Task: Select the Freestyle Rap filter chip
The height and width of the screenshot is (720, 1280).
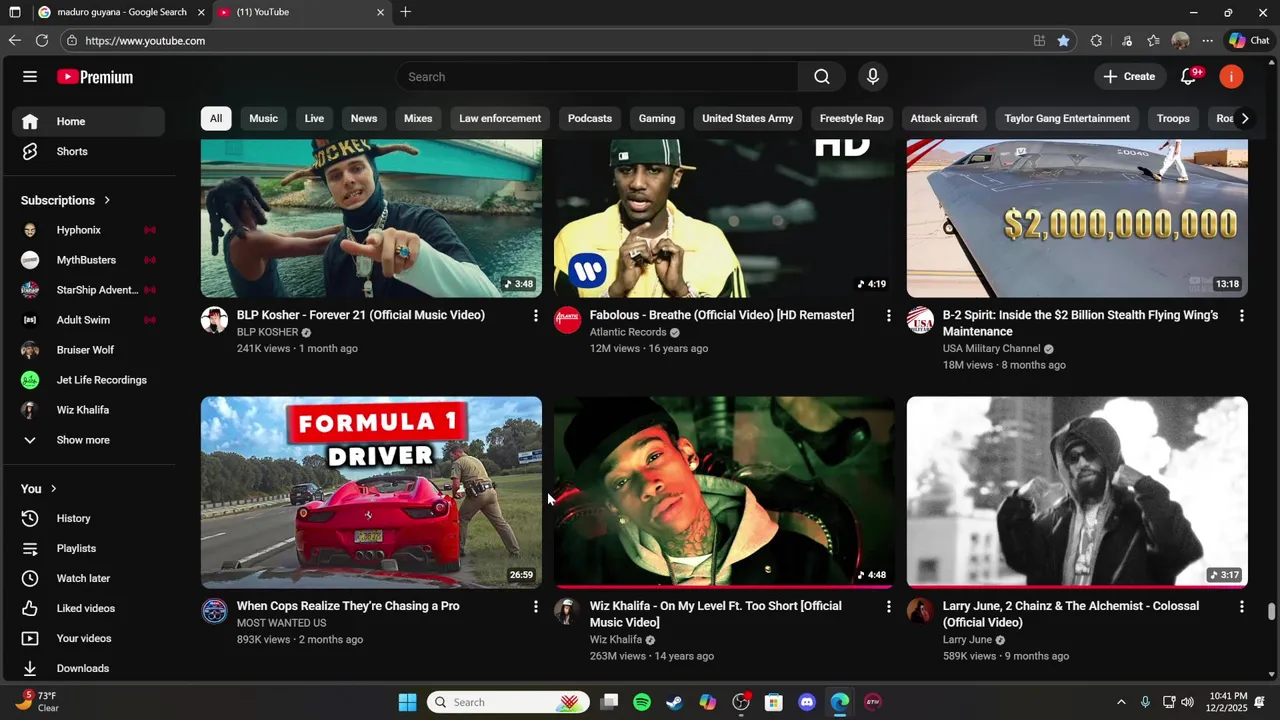Action: [x=852, y=119]
